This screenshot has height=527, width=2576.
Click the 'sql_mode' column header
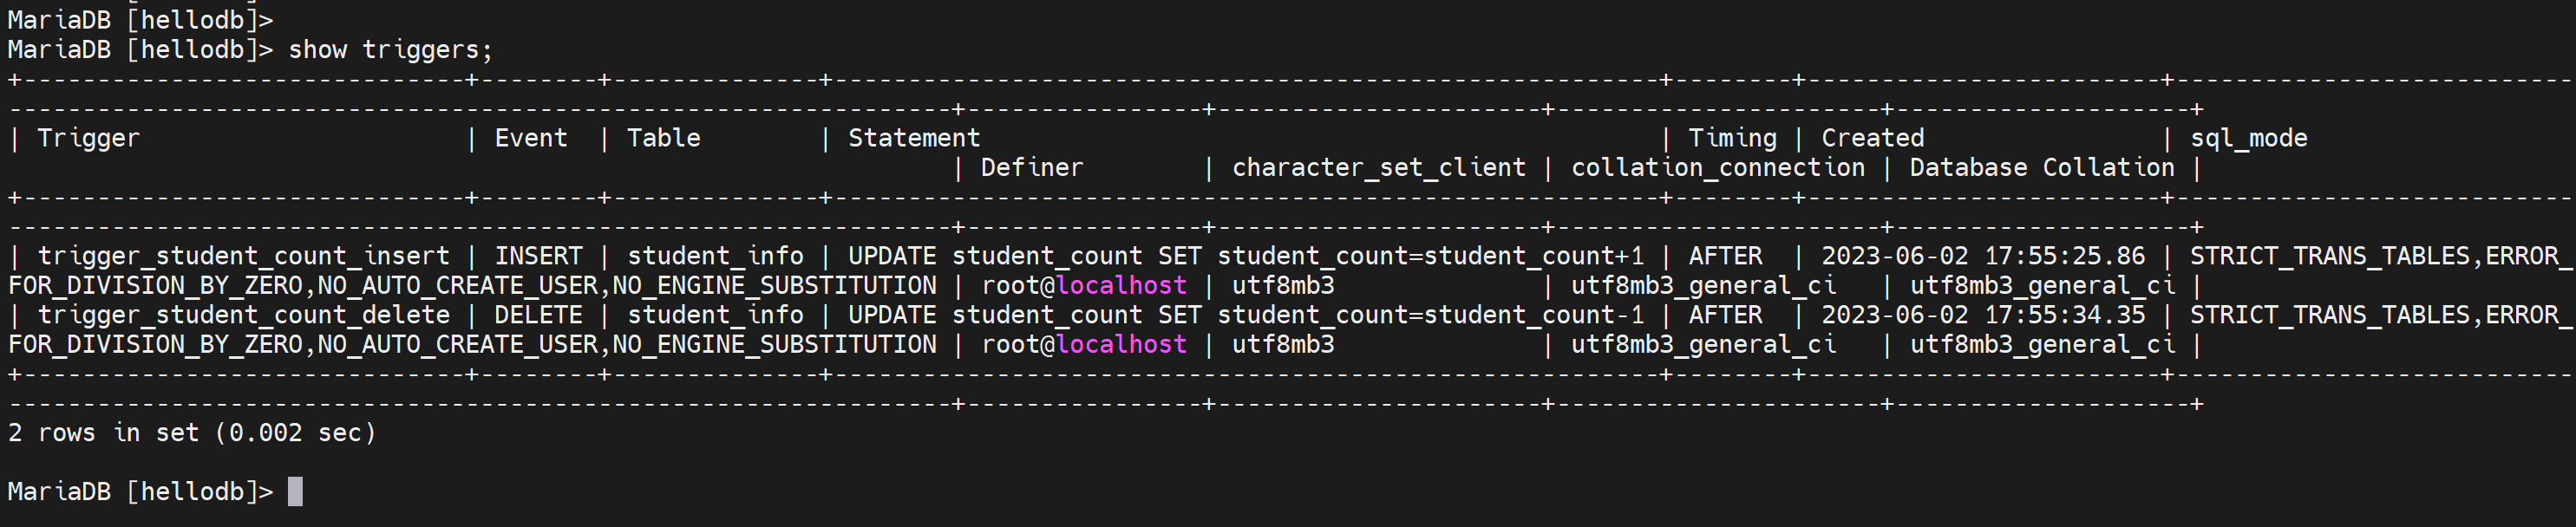(2249, 138)
